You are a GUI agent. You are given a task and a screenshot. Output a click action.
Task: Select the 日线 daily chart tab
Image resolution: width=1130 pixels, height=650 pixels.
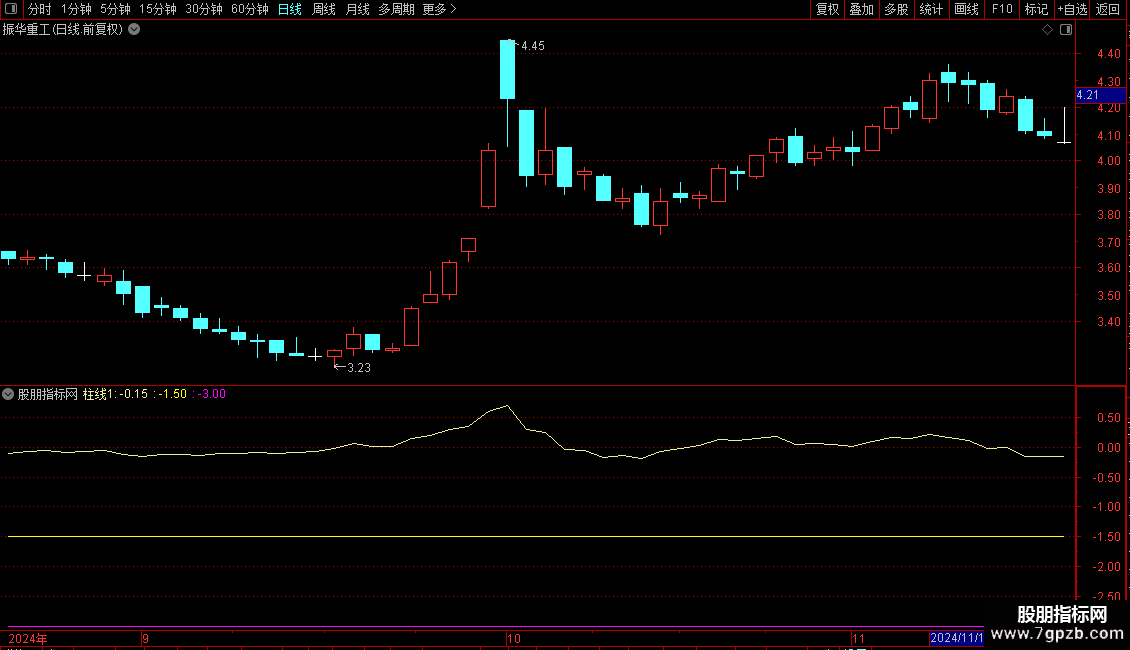290,9
